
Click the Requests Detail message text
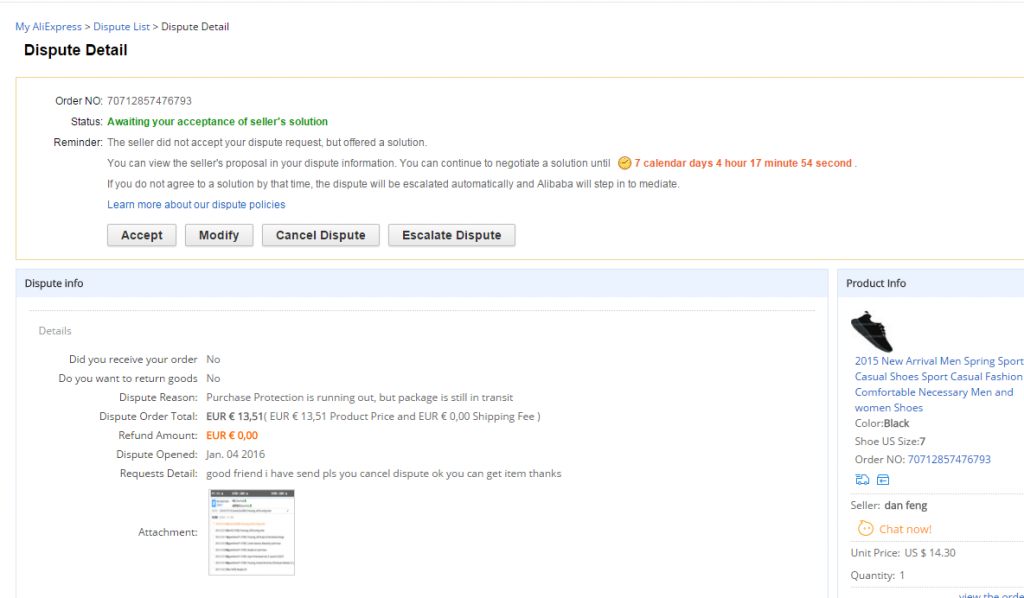point(384,473)
